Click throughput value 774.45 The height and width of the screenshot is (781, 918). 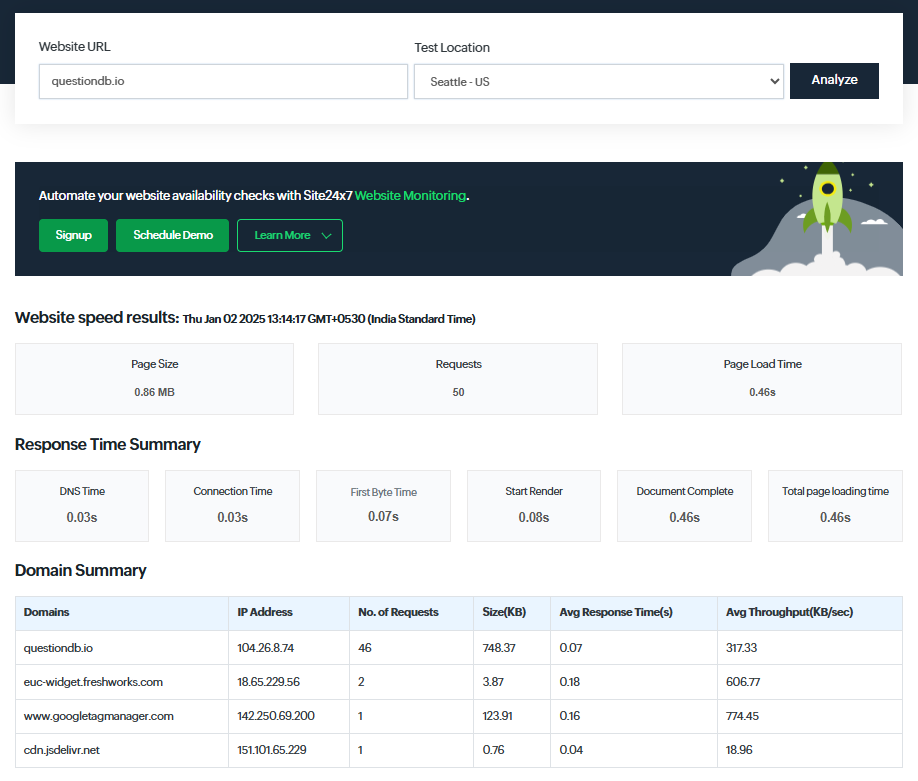pos(742,716)
